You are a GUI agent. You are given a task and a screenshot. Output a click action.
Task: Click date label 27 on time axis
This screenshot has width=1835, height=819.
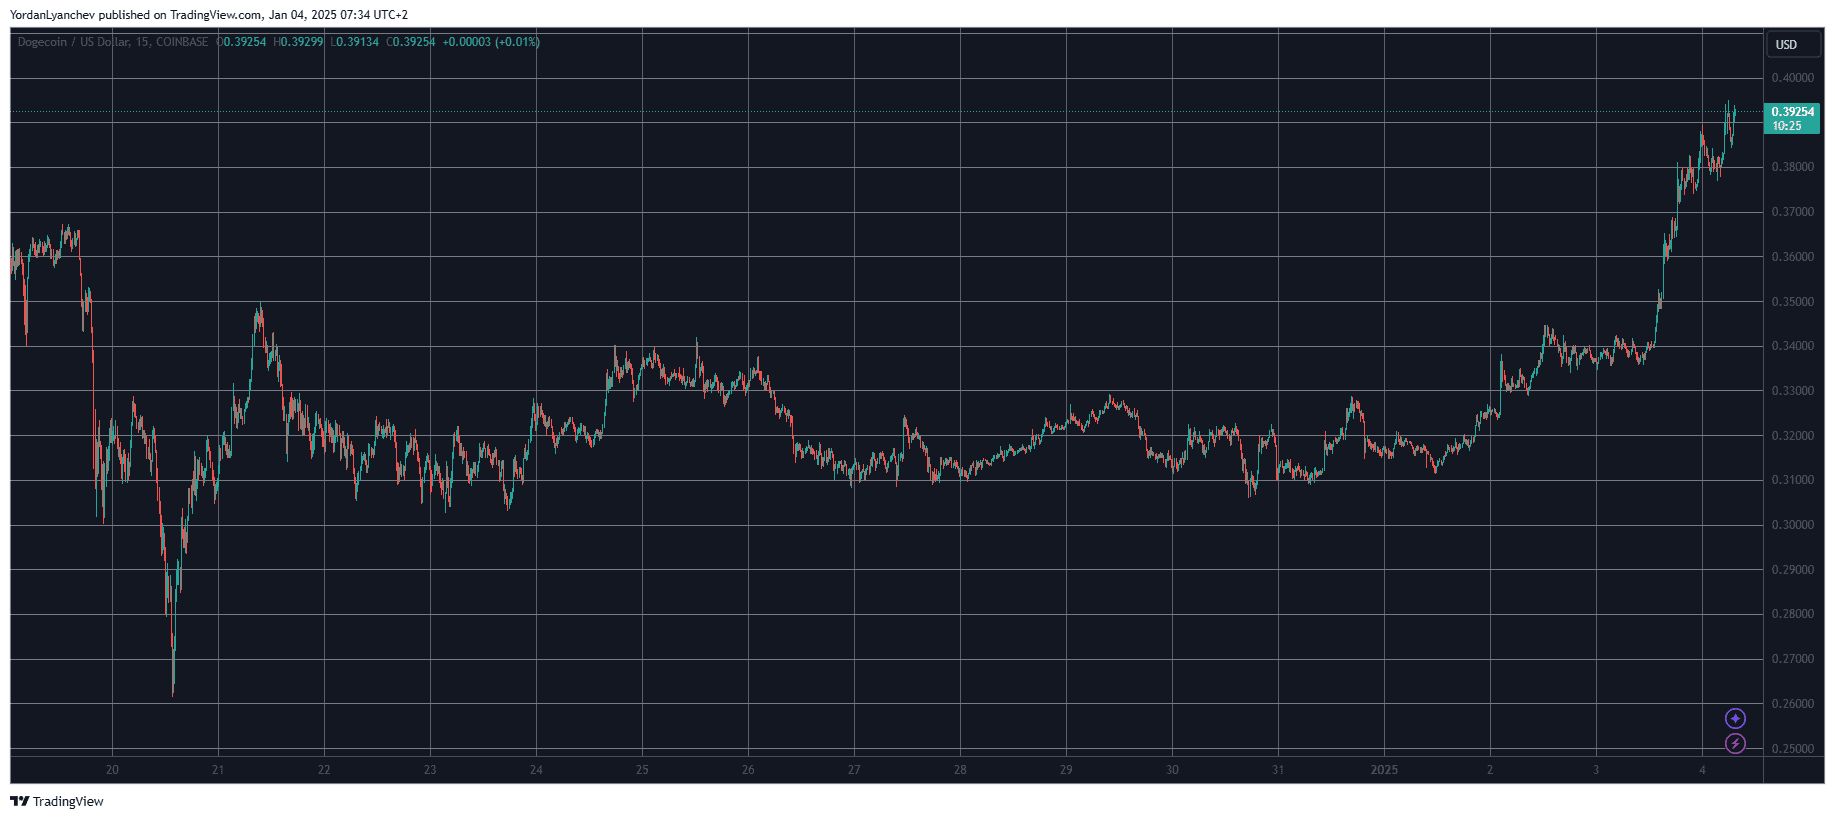(x=854, y=770)
